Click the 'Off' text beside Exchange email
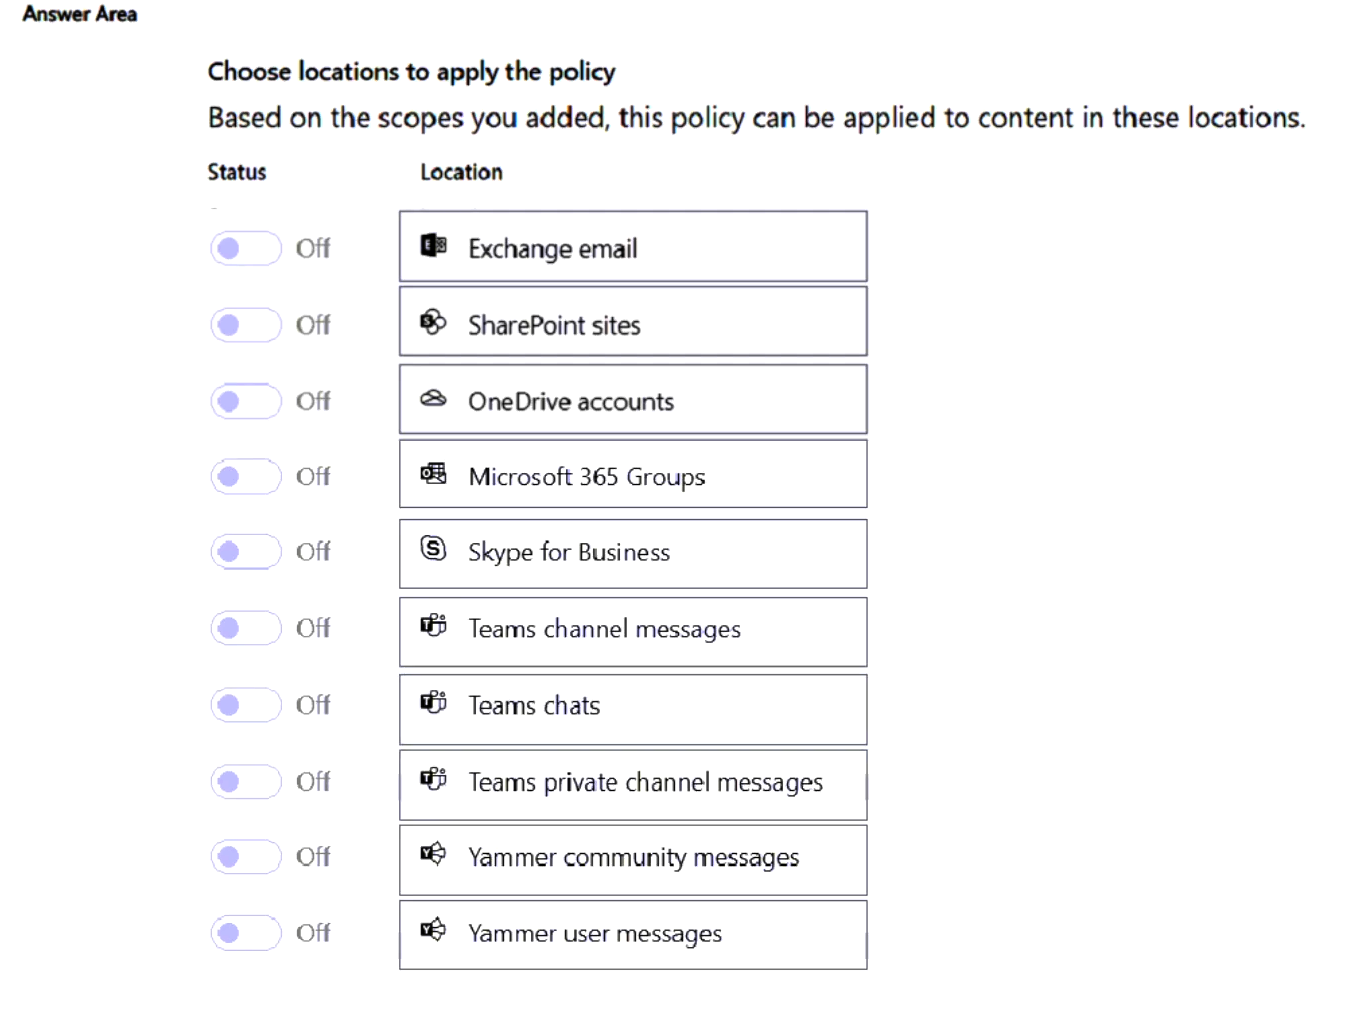Viewport: 1350px width, 1034px height. (313, 248)
